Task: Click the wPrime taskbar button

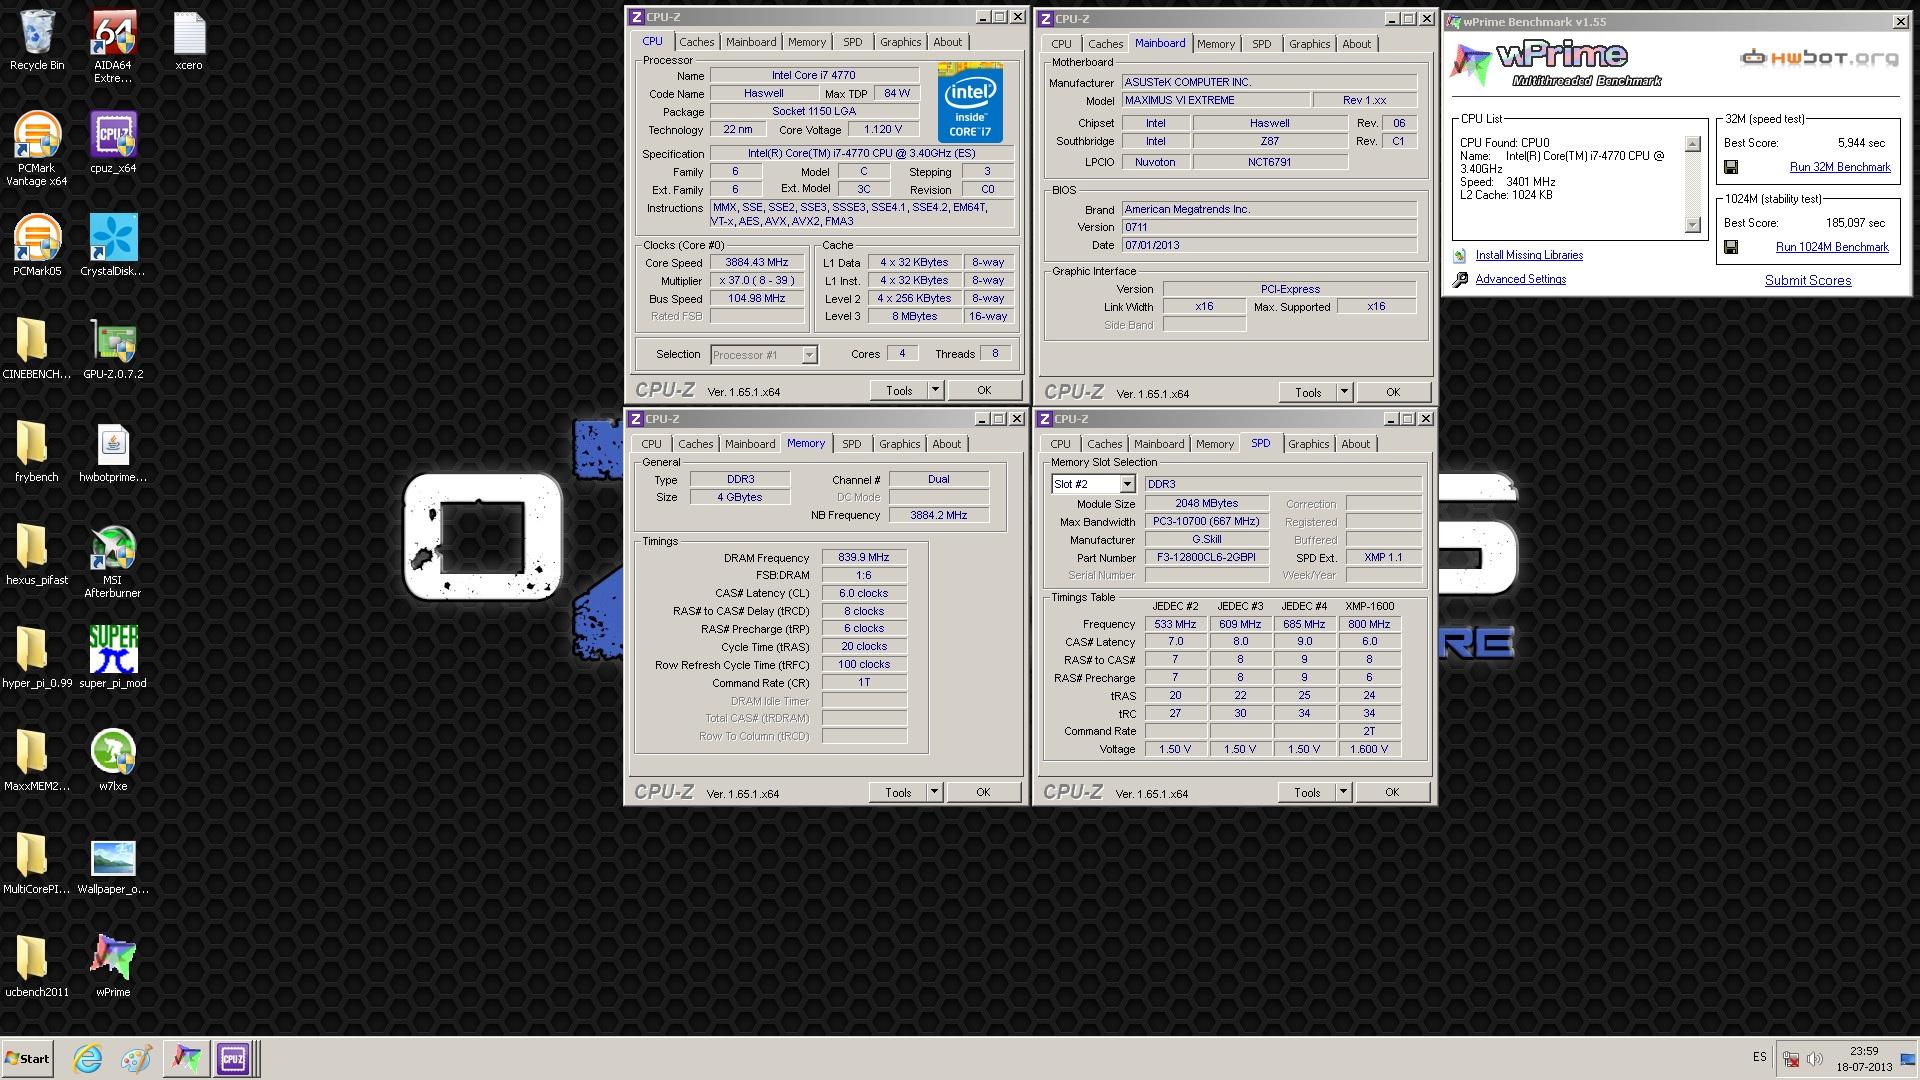Action: [185, 1058]
